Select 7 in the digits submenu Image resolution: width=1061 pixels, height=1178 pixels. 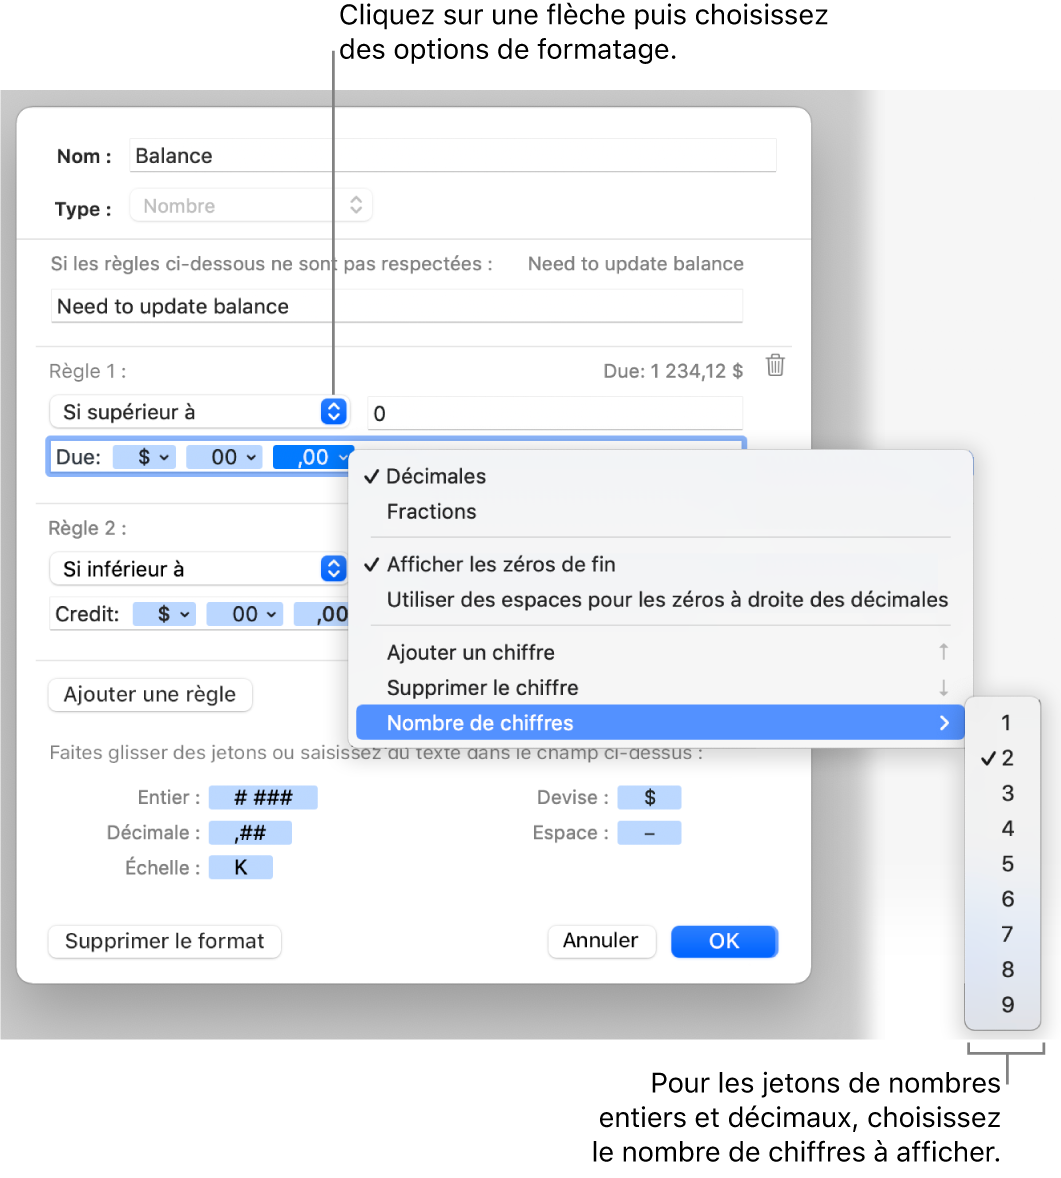pyautogui.click(x=1003, y=935)
